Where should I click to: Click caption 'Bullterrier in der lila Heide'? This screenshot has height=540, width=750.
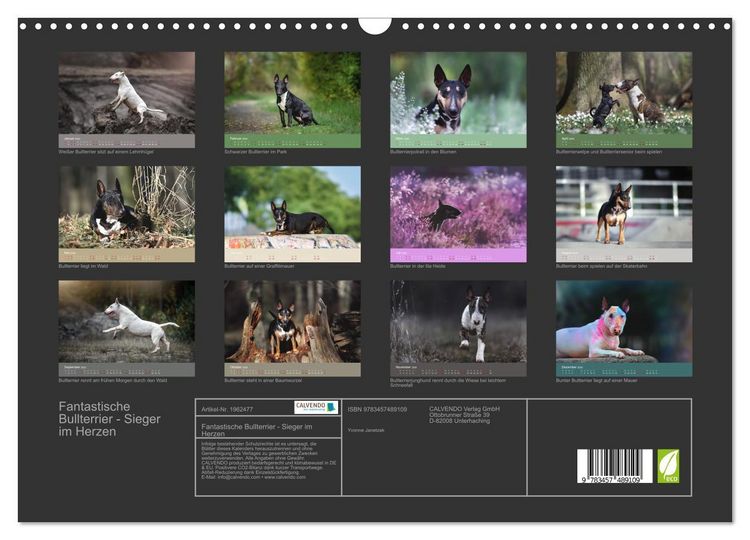(x=418, y=266)
